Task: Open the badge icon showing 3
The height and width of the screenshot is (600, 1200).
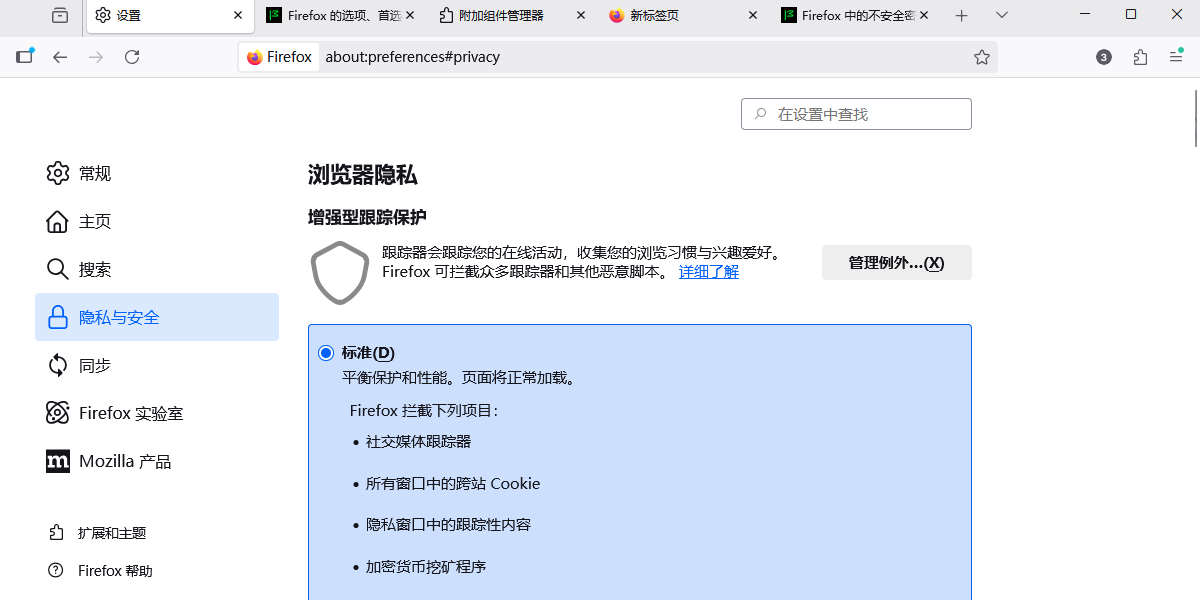Action: pos(1104,57)
